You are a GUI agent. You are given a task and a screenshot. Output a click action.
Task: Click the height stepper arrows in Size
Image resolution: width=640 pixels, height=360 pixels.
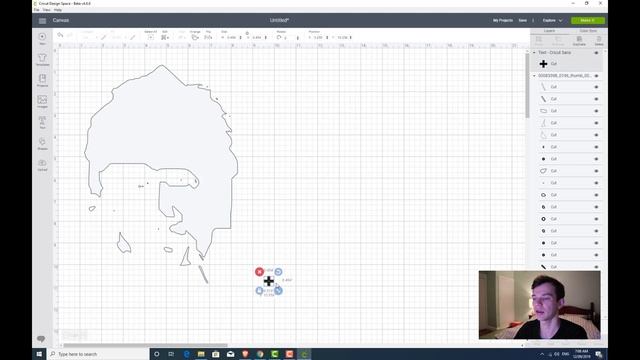266,38
